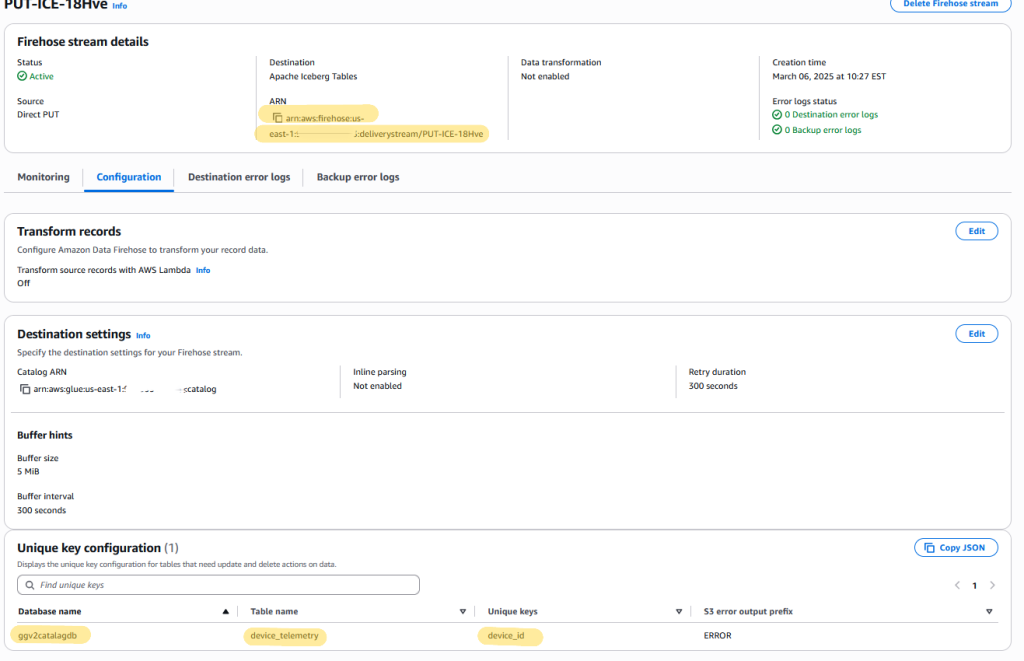This screenshot has width=1024, height=661.
Task: Open the Table name column sort dropdown
Action: [x=463, y=611]
